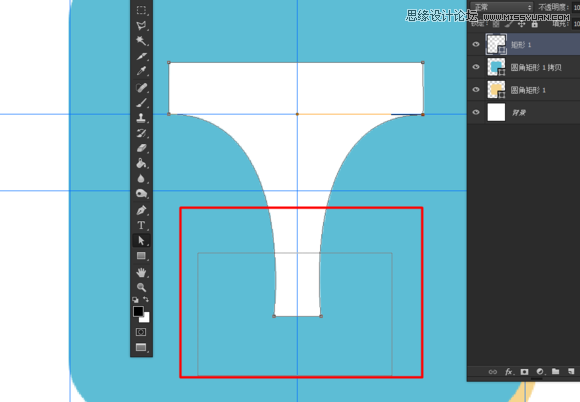The width and height of the screenshot is (580, 402).
Task: Select the Blur droplet tool
Action: [141, 179]
